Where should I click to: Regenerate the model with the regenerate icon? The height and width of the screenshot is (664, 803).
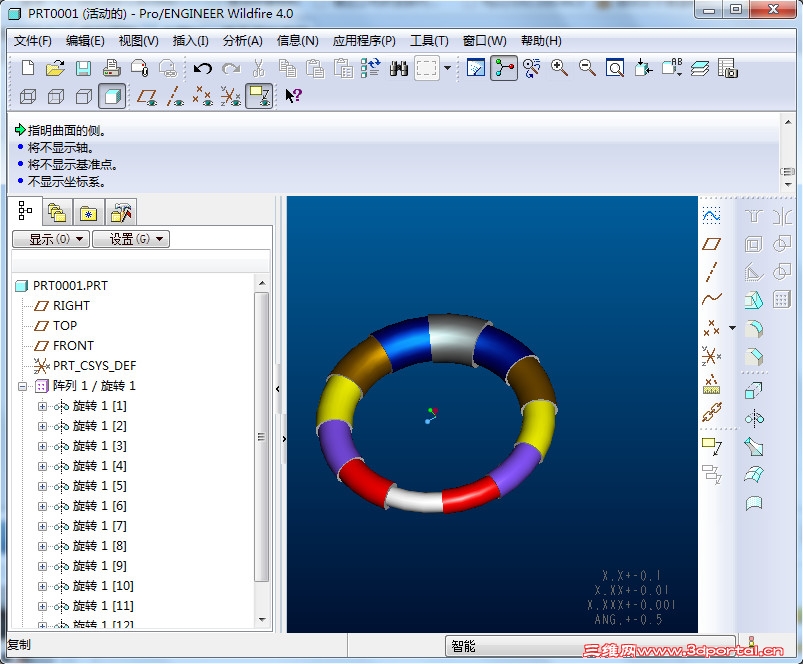pyautogui.click(x=370, y=68)
